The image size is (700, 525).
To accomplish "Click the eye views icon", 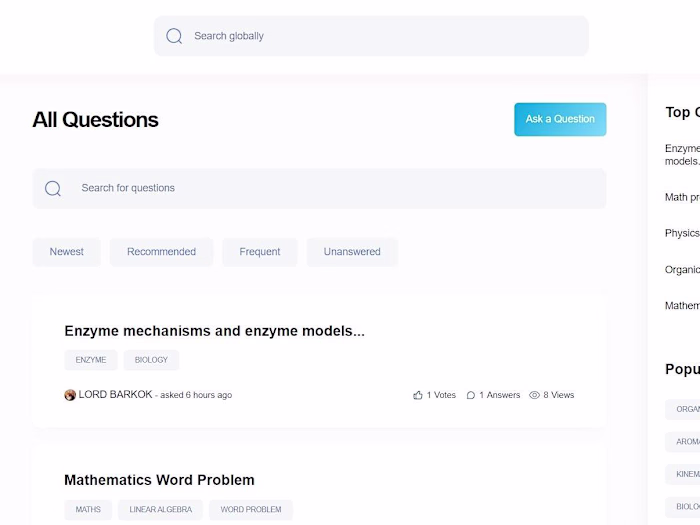I will pyautogui.click(x=534, y=395).
